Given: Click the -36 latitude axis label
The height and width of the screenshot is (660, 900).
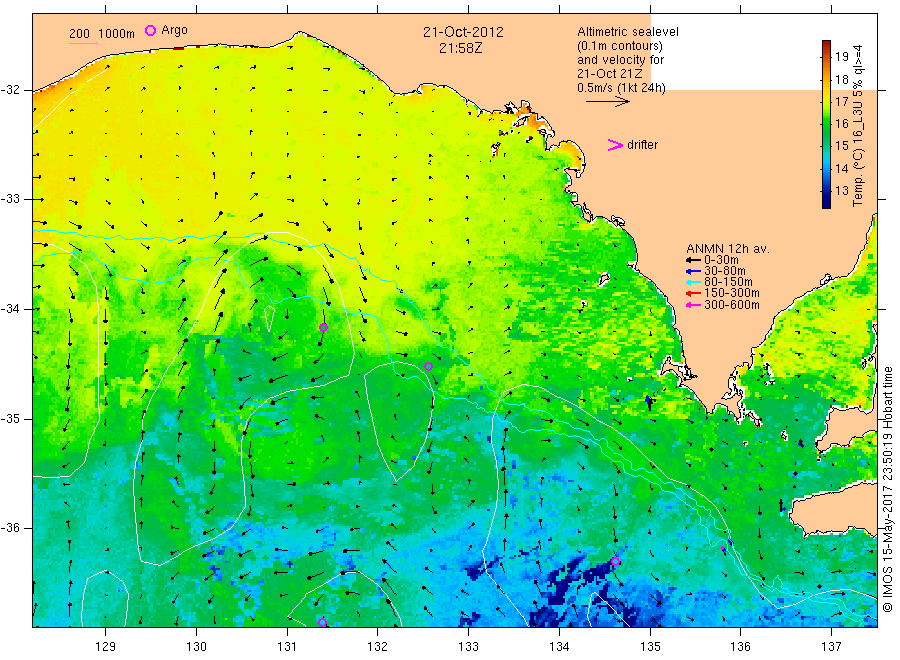Looking at the screenshot, I should click(10, 527).
